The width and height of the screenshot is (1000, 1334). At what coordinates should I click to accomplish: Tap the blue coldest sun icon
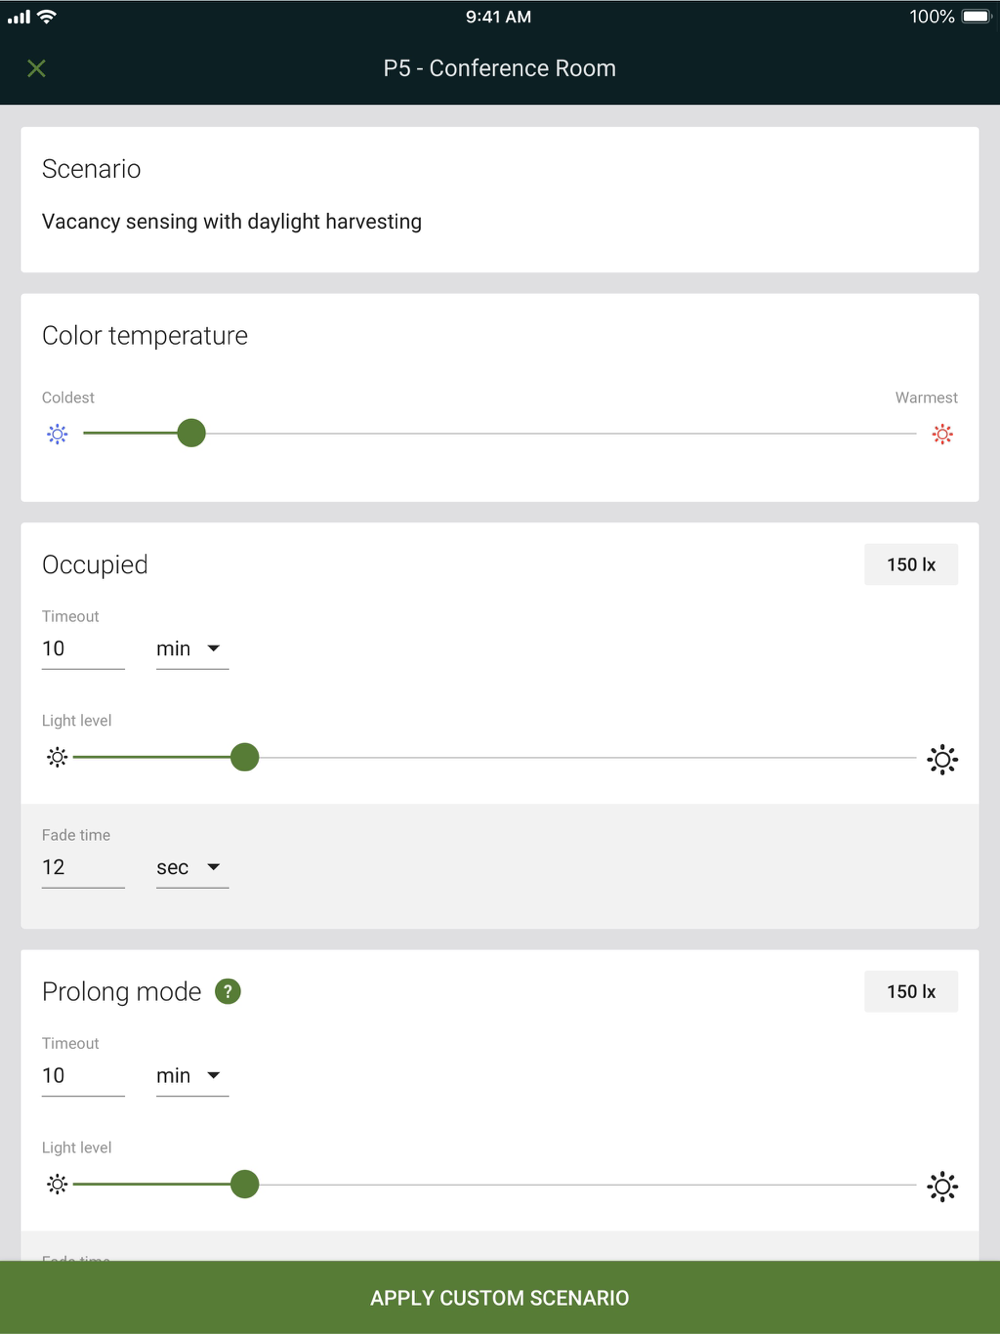(x=57, y=434)
